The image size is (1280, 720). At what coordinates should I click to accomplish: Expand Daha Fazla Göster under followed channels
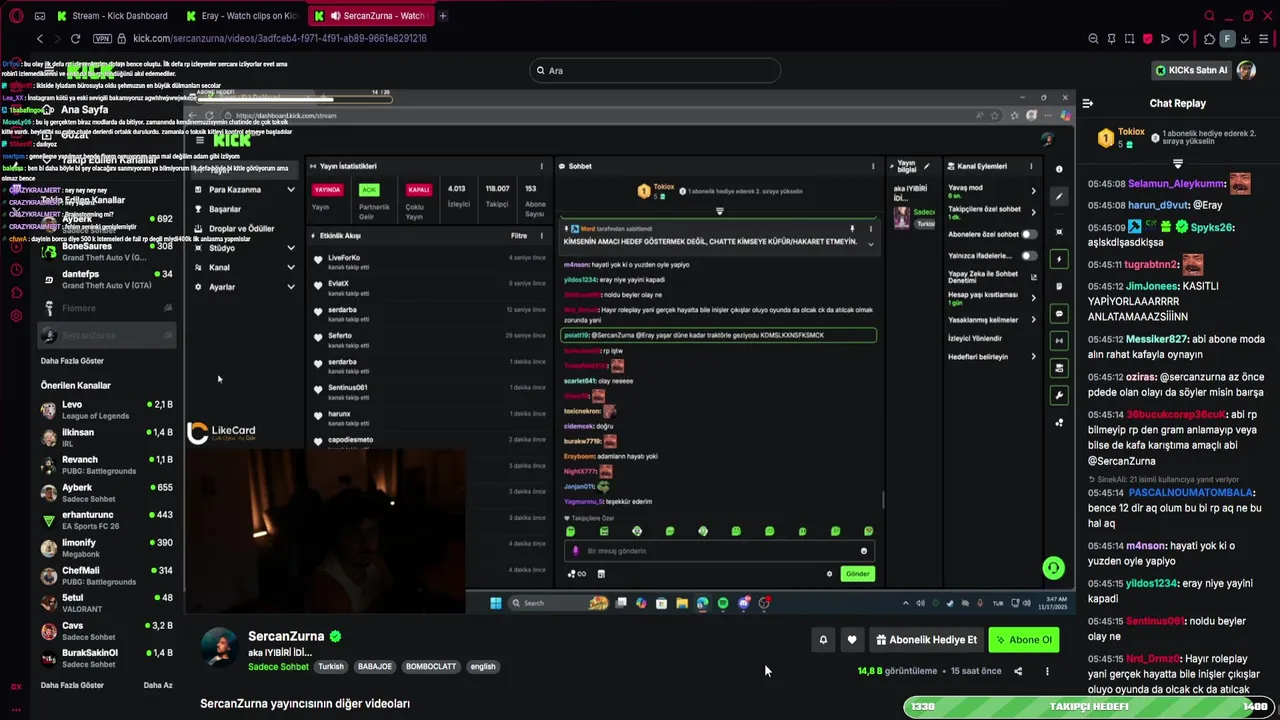click(72, 361)
